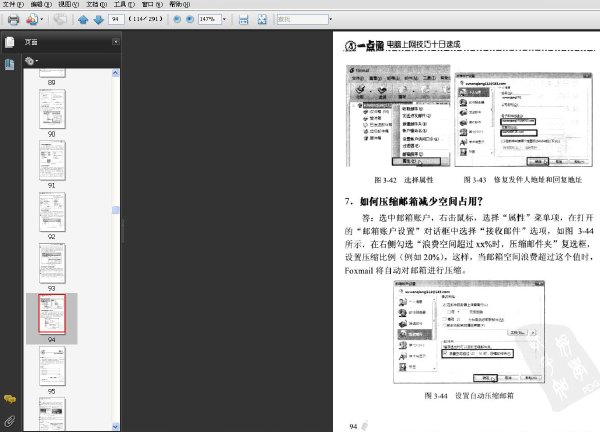Click the page count text (114 / 291)

(146, 19)
